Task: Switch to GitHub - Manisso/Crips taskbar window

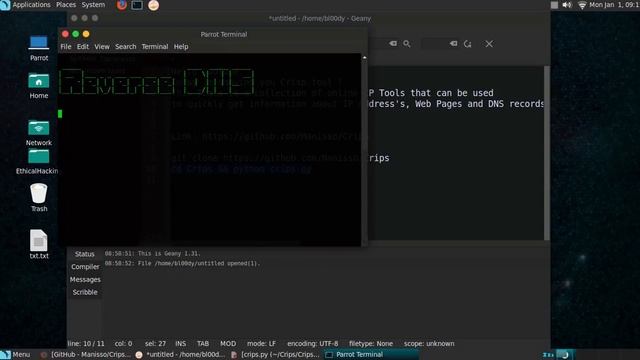Action: [86, 355]
